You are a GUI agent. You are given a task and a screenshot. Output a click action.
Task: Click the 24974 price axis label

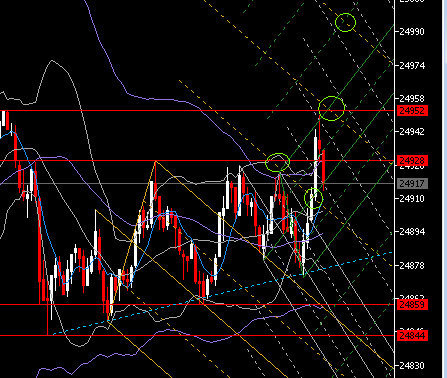(x=412, y=66)
